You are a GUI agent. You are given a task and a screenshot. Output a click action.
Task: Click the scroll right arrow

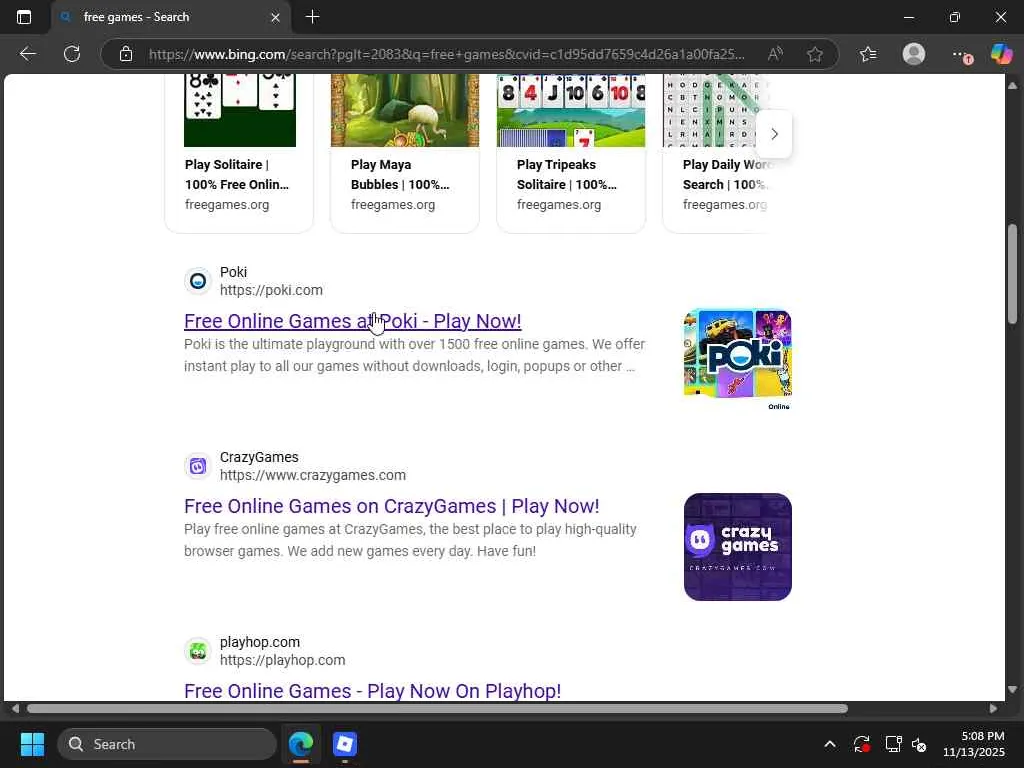point(993,709)
